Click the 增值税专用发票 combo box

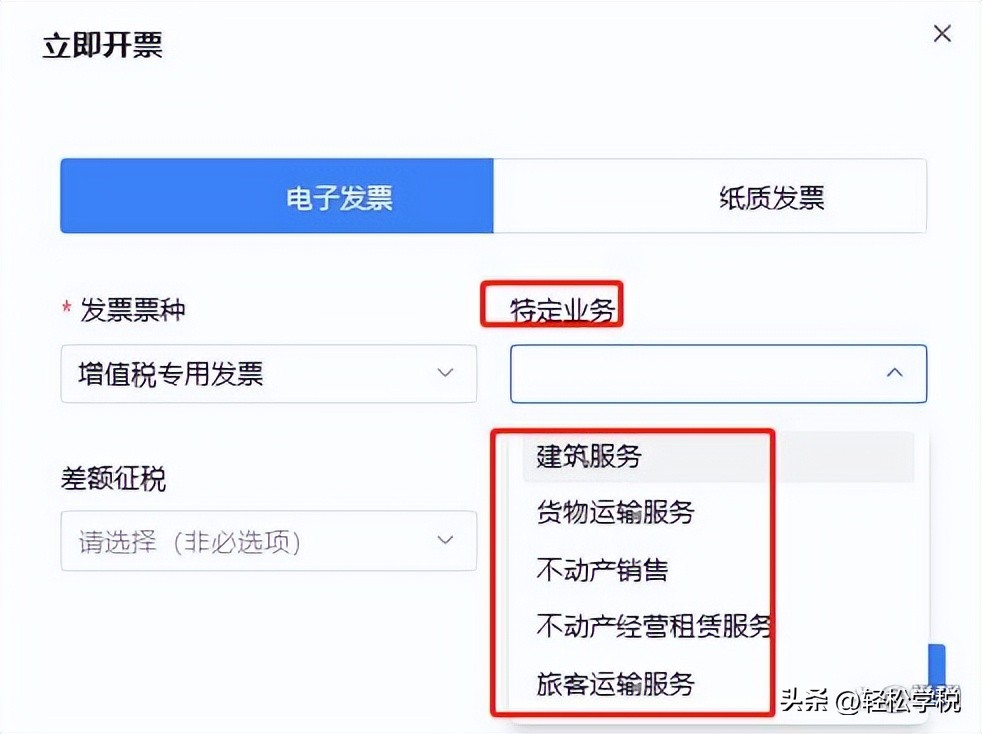268,373
